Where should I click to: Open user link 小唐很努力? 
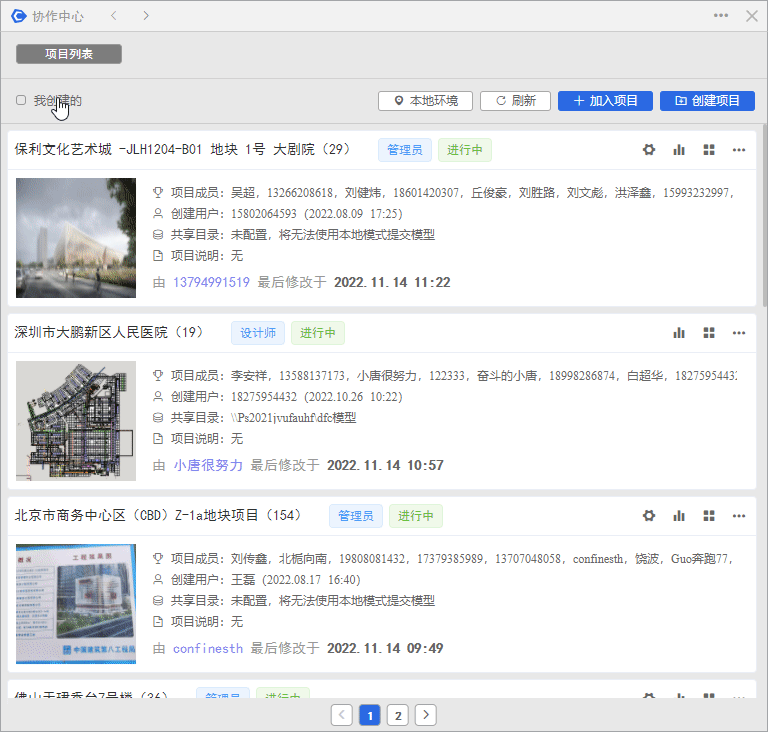click(x=208, y=465)
